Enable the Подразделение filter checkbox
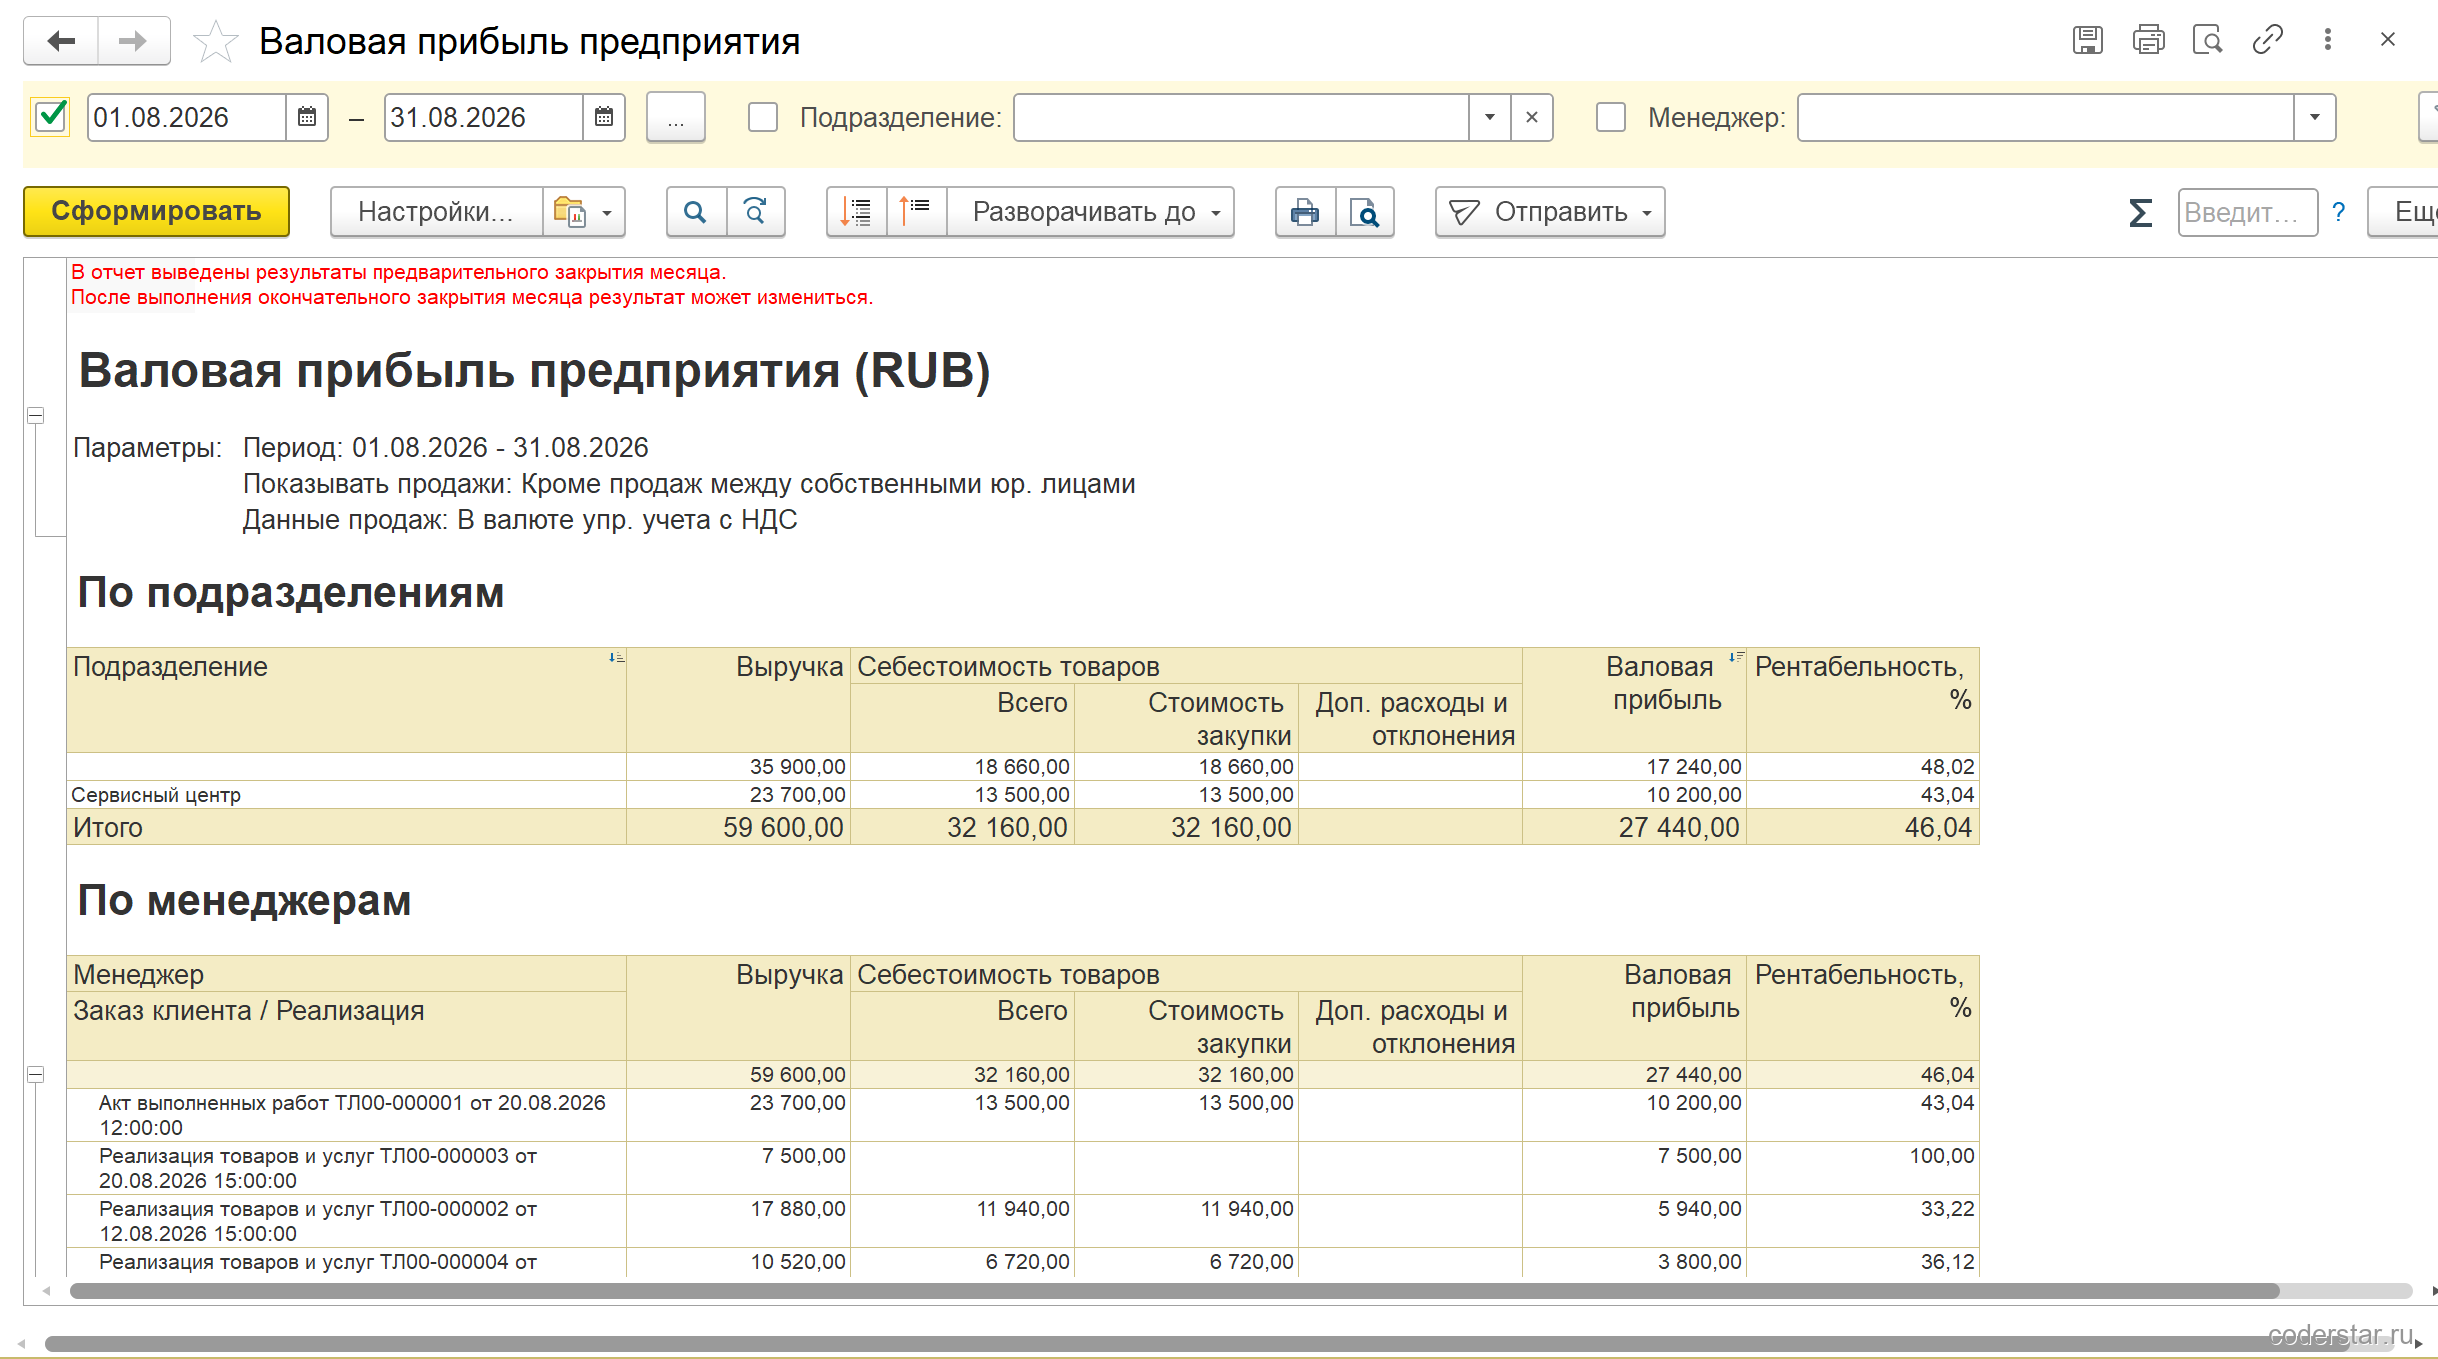The image size is (2438, 1359). (x=763, y=117)
